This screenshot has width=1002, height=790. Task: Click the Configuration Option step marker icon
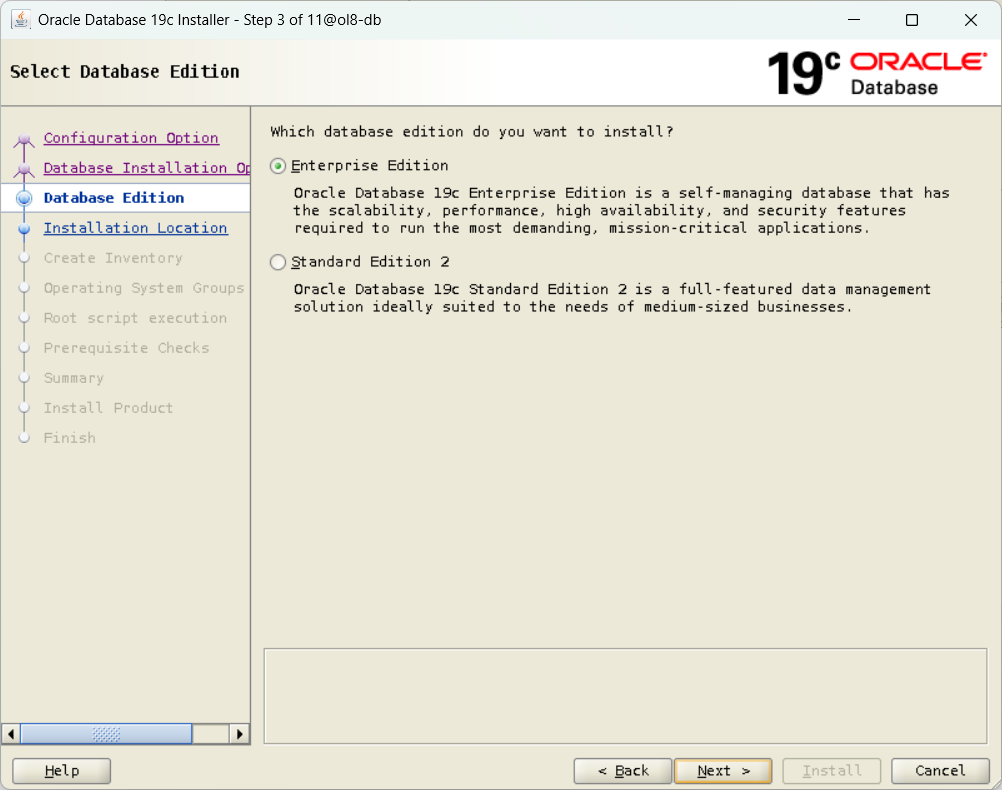coord(24,139)
